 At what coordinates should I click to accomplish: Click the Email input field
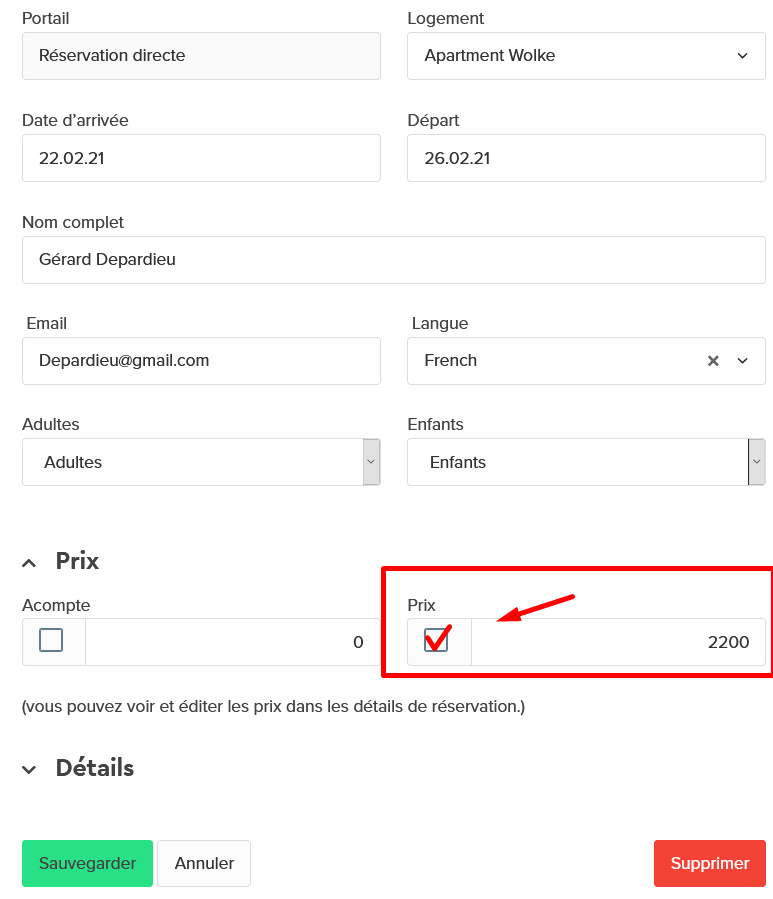[x=201, y=361]
